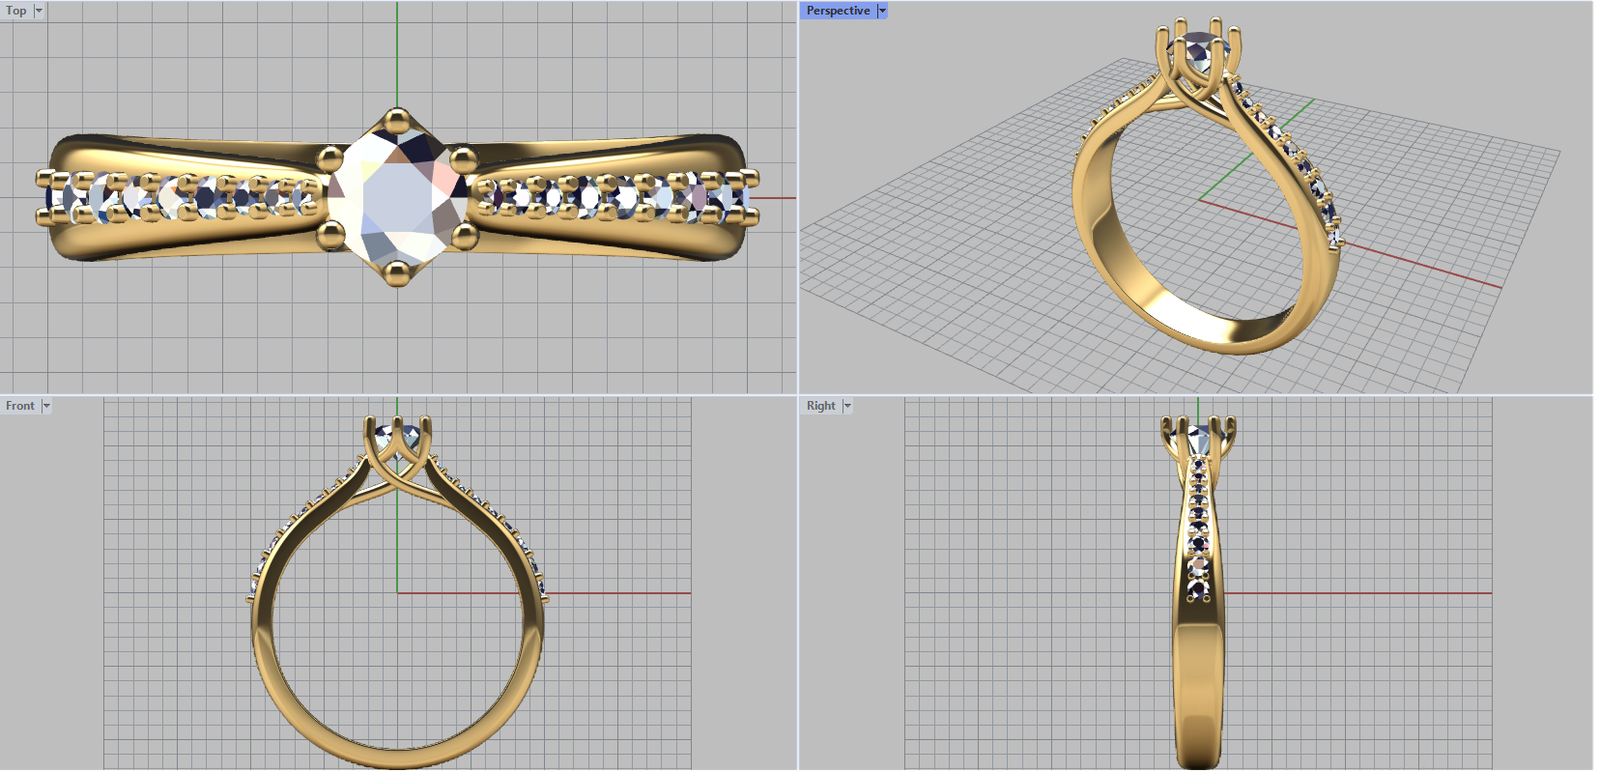
Task: Open the Right viewport dropdown arrow
Action: pyautogui.click(x=847, y=406)
